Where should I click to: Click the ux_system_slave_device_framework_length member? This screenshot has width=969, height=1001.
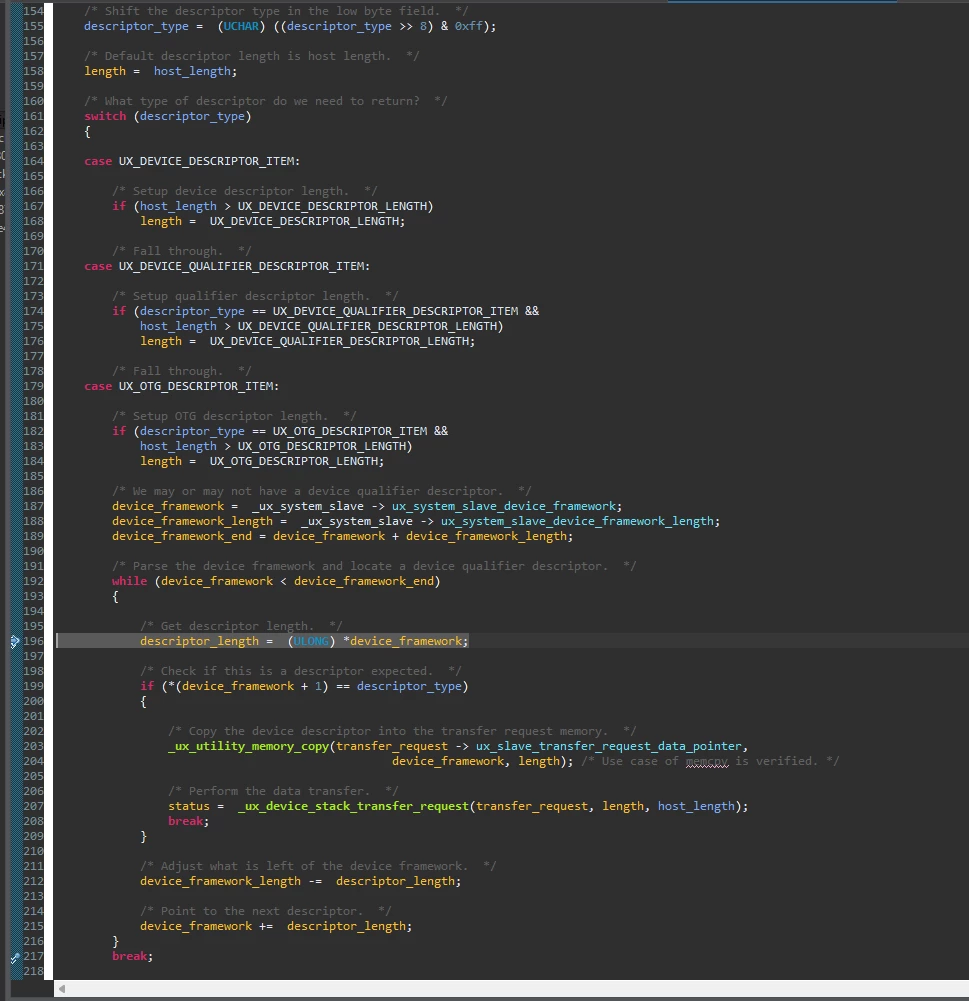(x=576, y=522)
